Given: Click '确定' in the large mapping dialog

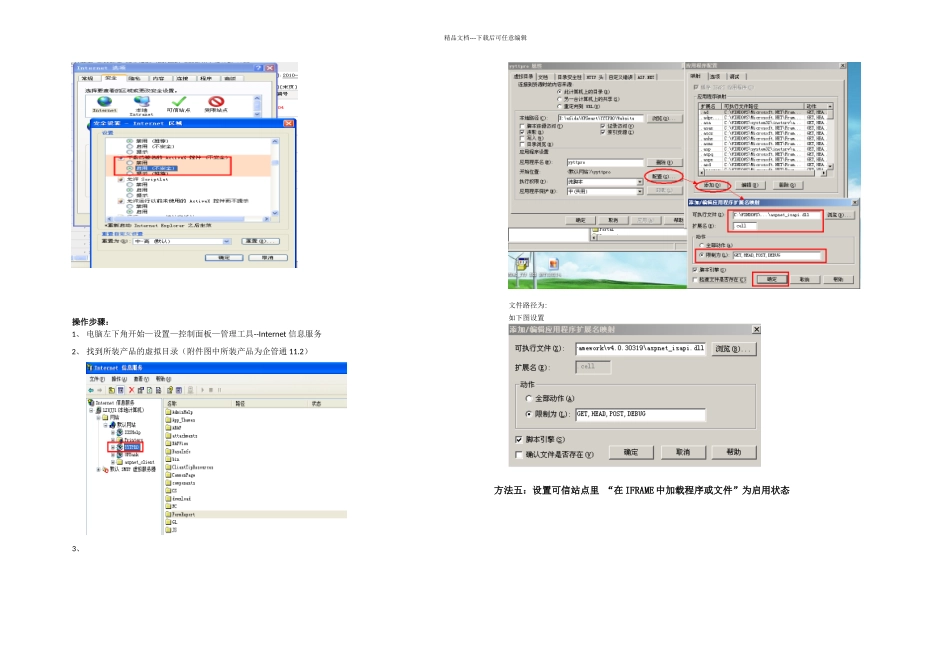Looking at the screenshot, I should click(x=631, y=453).
